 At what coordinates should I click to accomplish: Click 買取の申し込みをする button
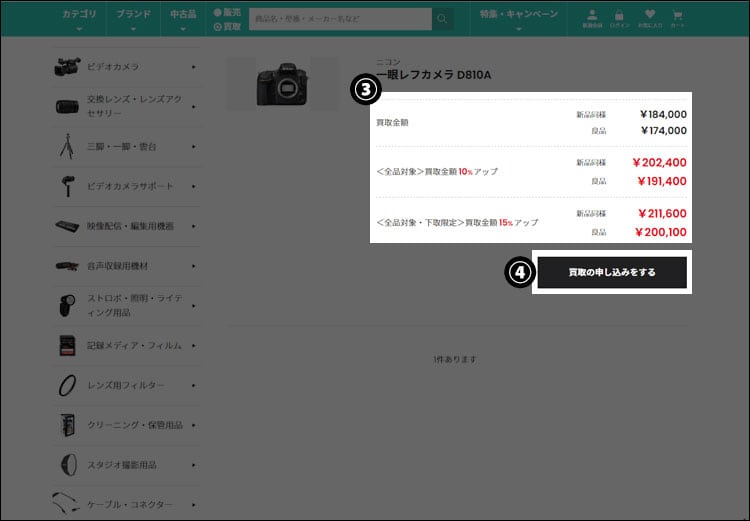pos(612,272)
